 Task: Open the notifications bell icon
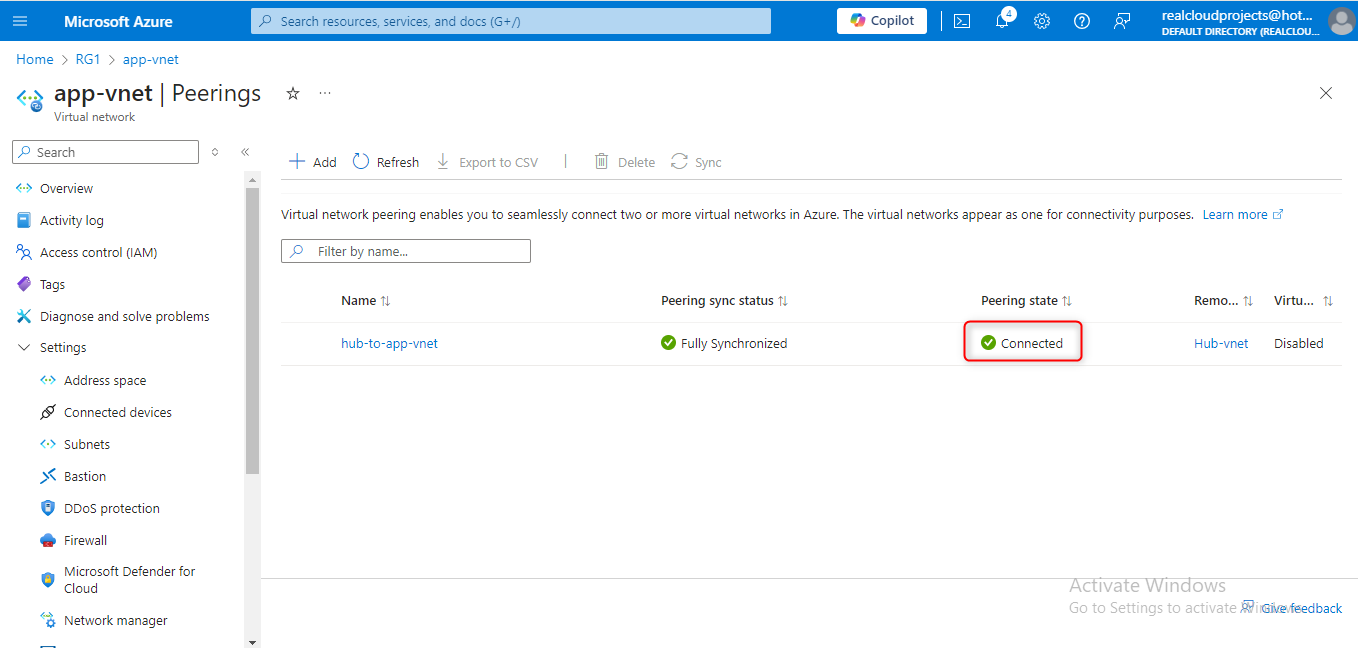(1002, 21)
